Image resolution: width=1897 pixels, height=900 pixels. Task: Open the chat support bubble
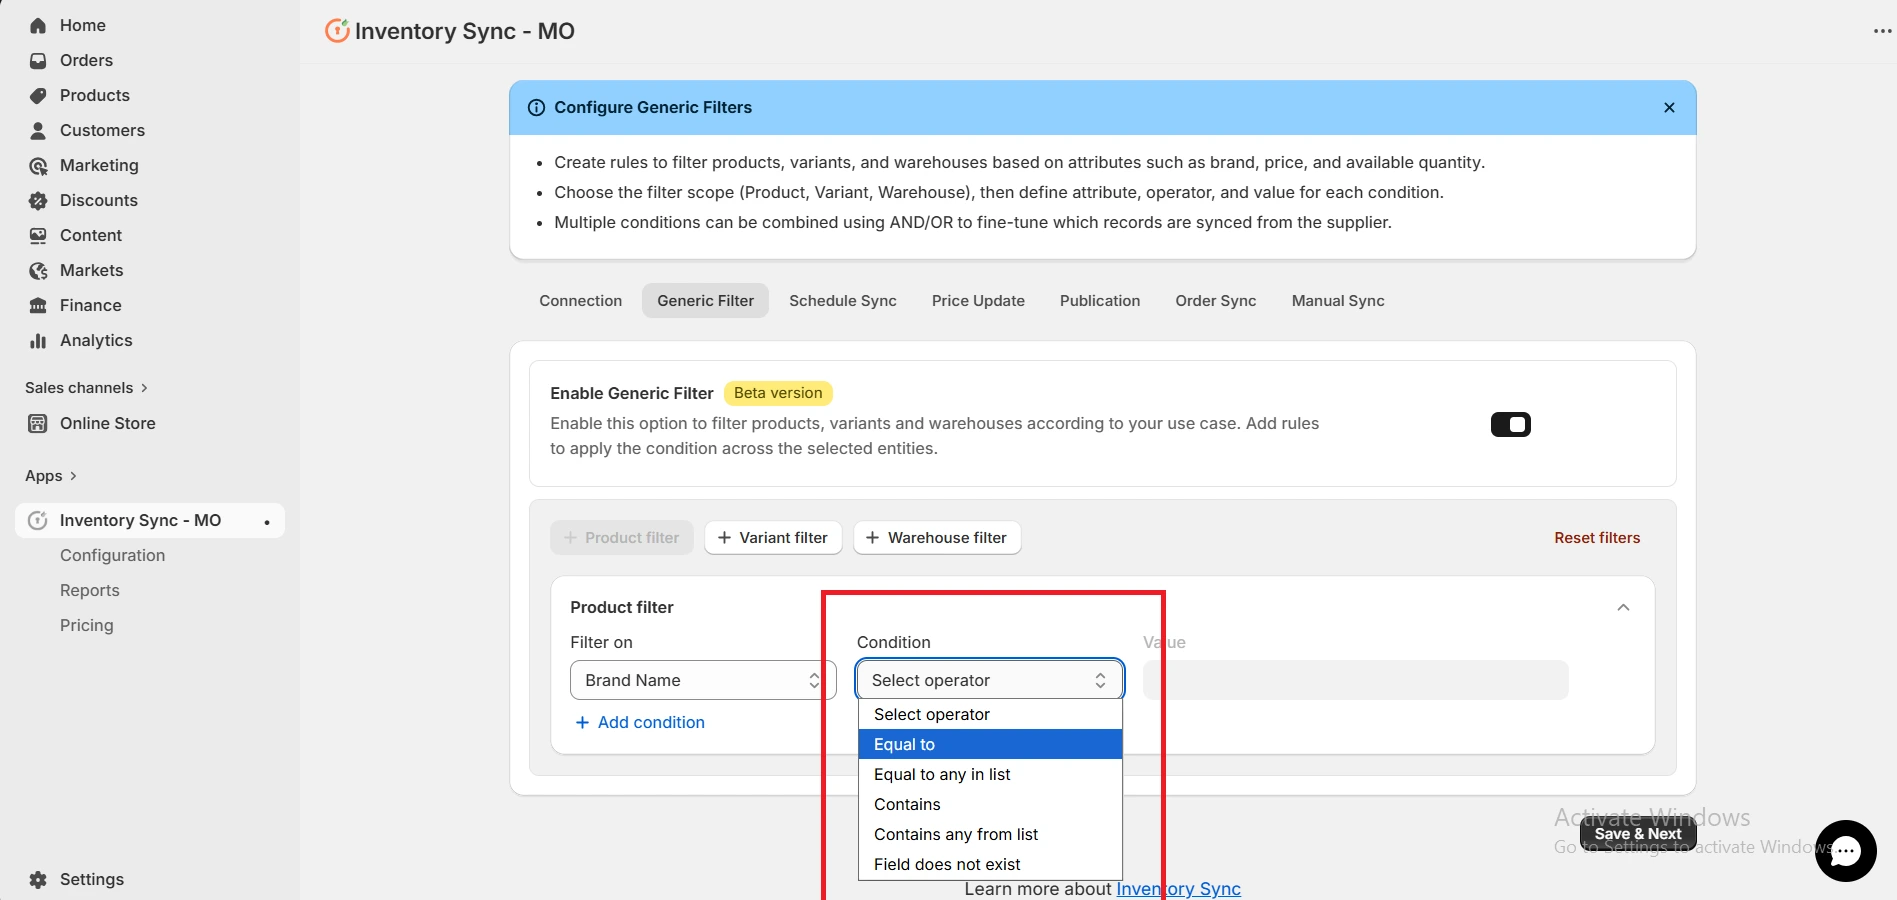tap(1845, 851)
